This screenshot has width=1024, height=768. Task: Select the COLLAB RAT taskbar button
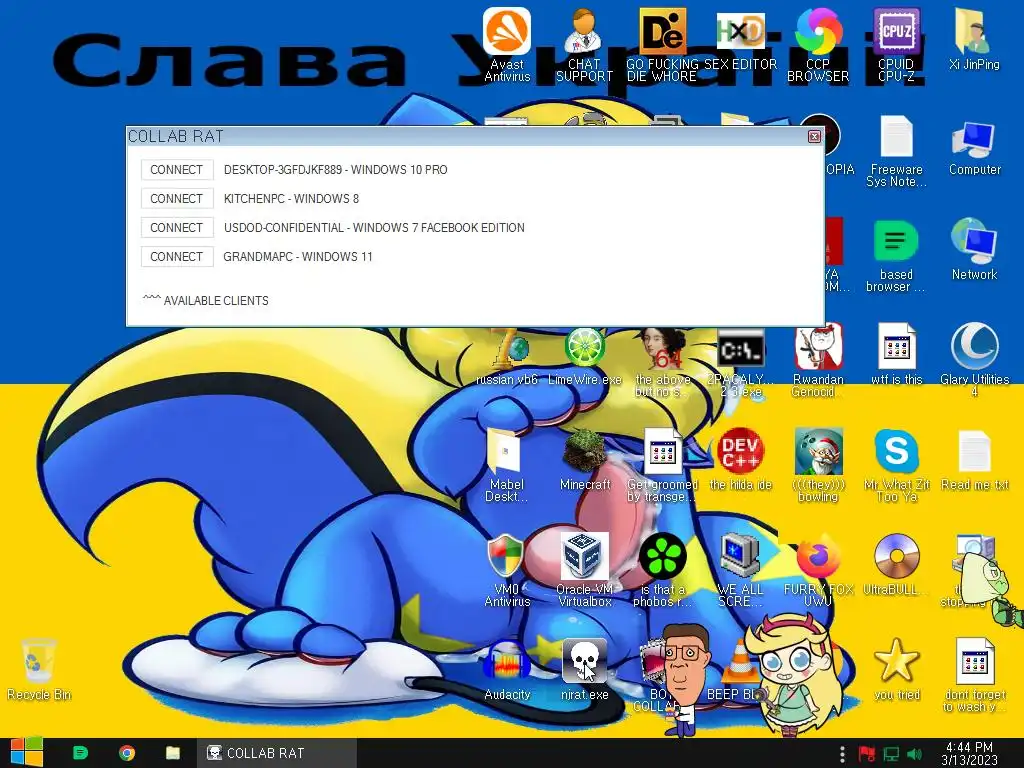277,753
